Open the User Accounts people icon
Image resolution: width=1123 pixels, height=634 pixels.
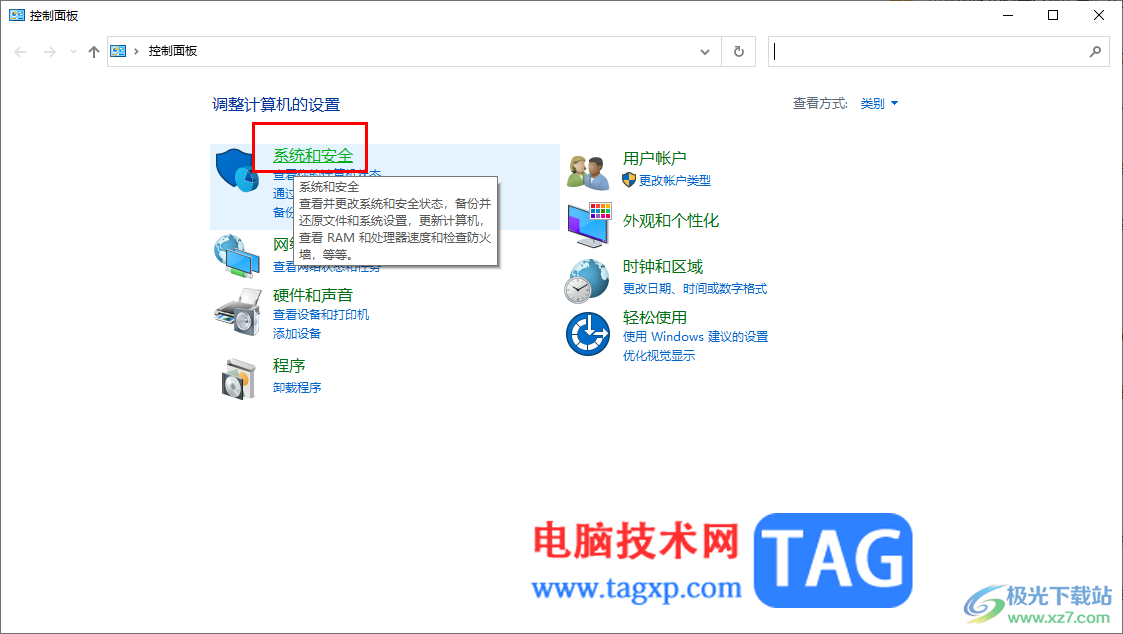pos(588,172)
